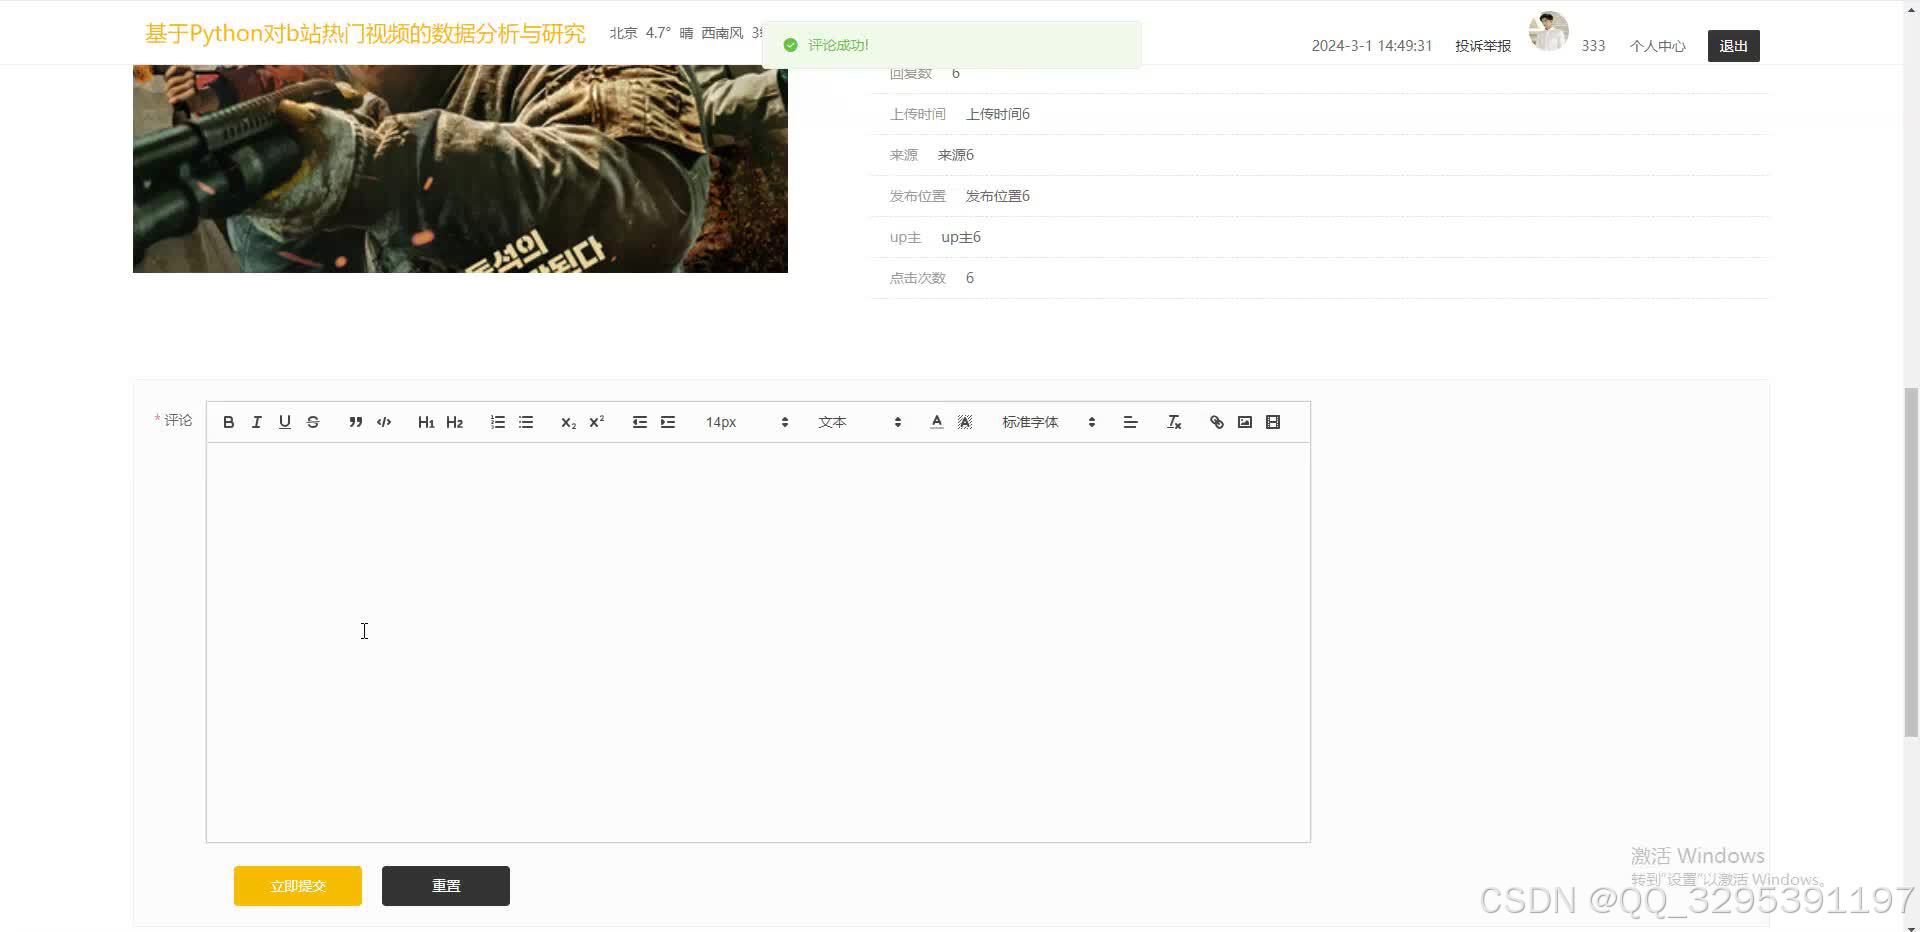Click the video cover image
Viewport: 1920px width, 932px height.
460,168
